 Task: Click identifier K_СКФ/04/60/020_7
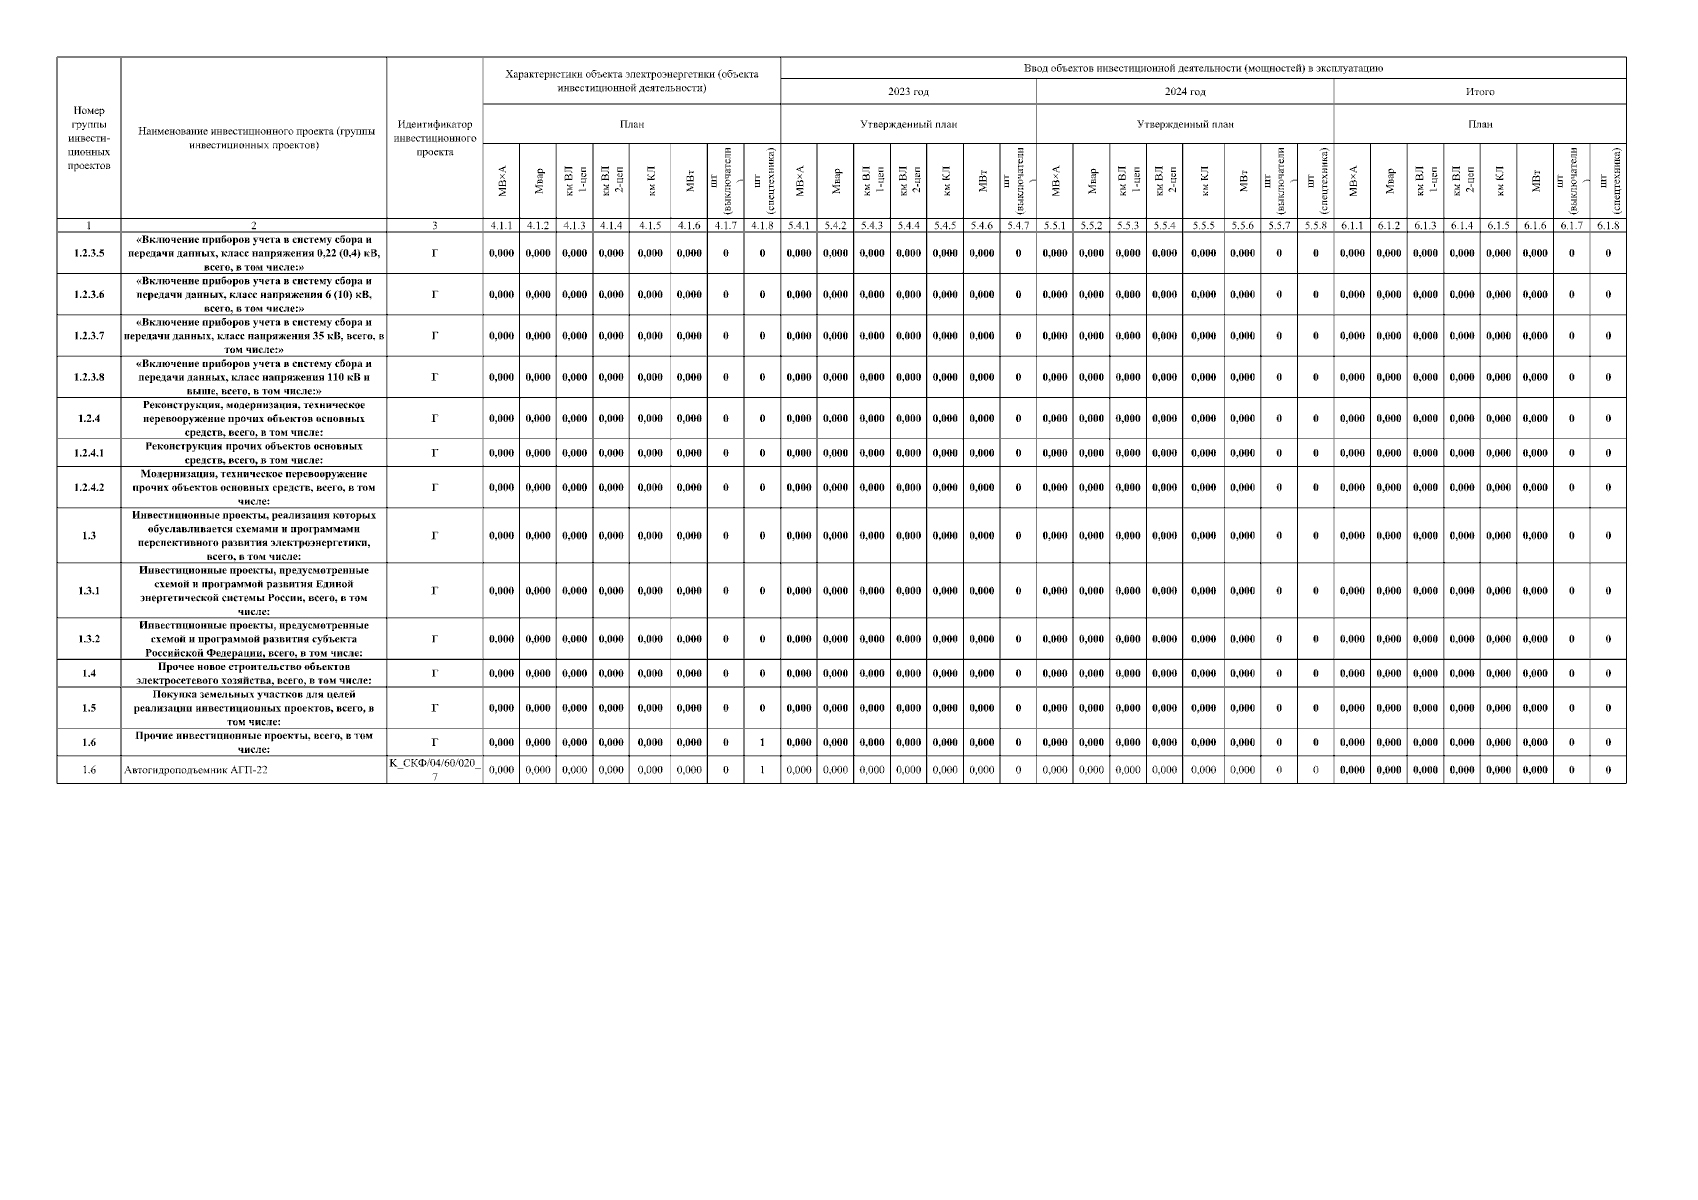pos(434,770)
